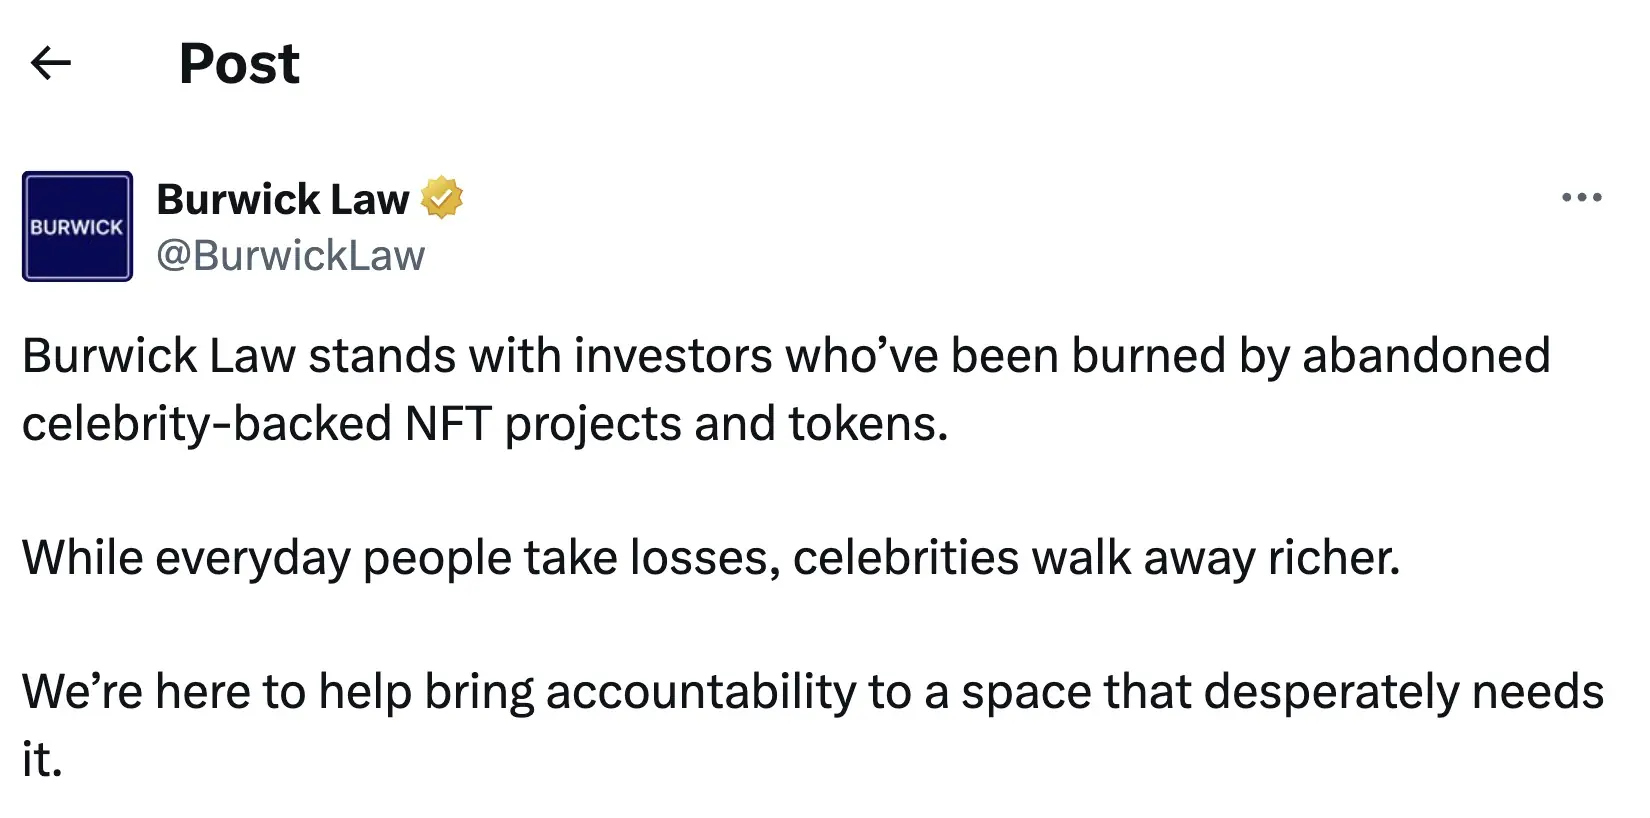Click the gold verified badge
The height and width of the screenshot is (818, 1650).
click(441, 198)
